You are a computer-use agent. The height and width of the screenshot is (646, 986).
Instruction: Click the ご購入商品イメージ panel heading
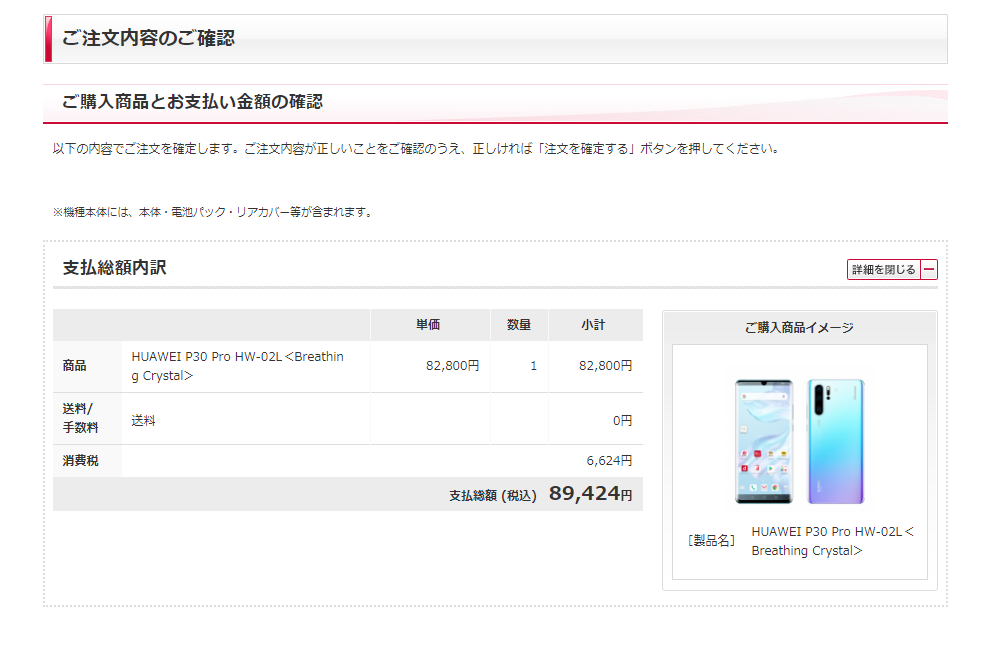point(799,328)
